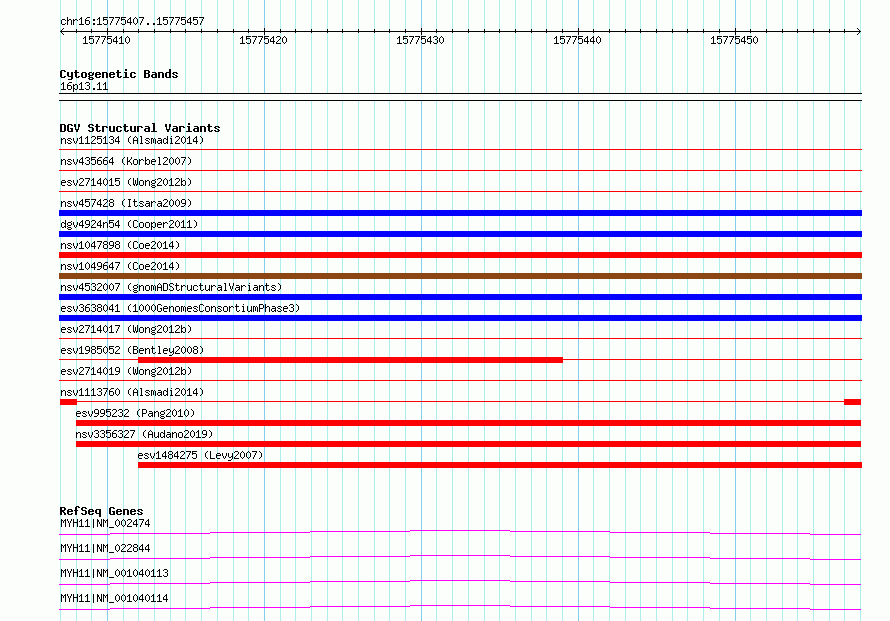Click the blue bar under dgv4924n54
Image resolution: width=890 pixels, height=621 pixels.
(x=460, y=234)
